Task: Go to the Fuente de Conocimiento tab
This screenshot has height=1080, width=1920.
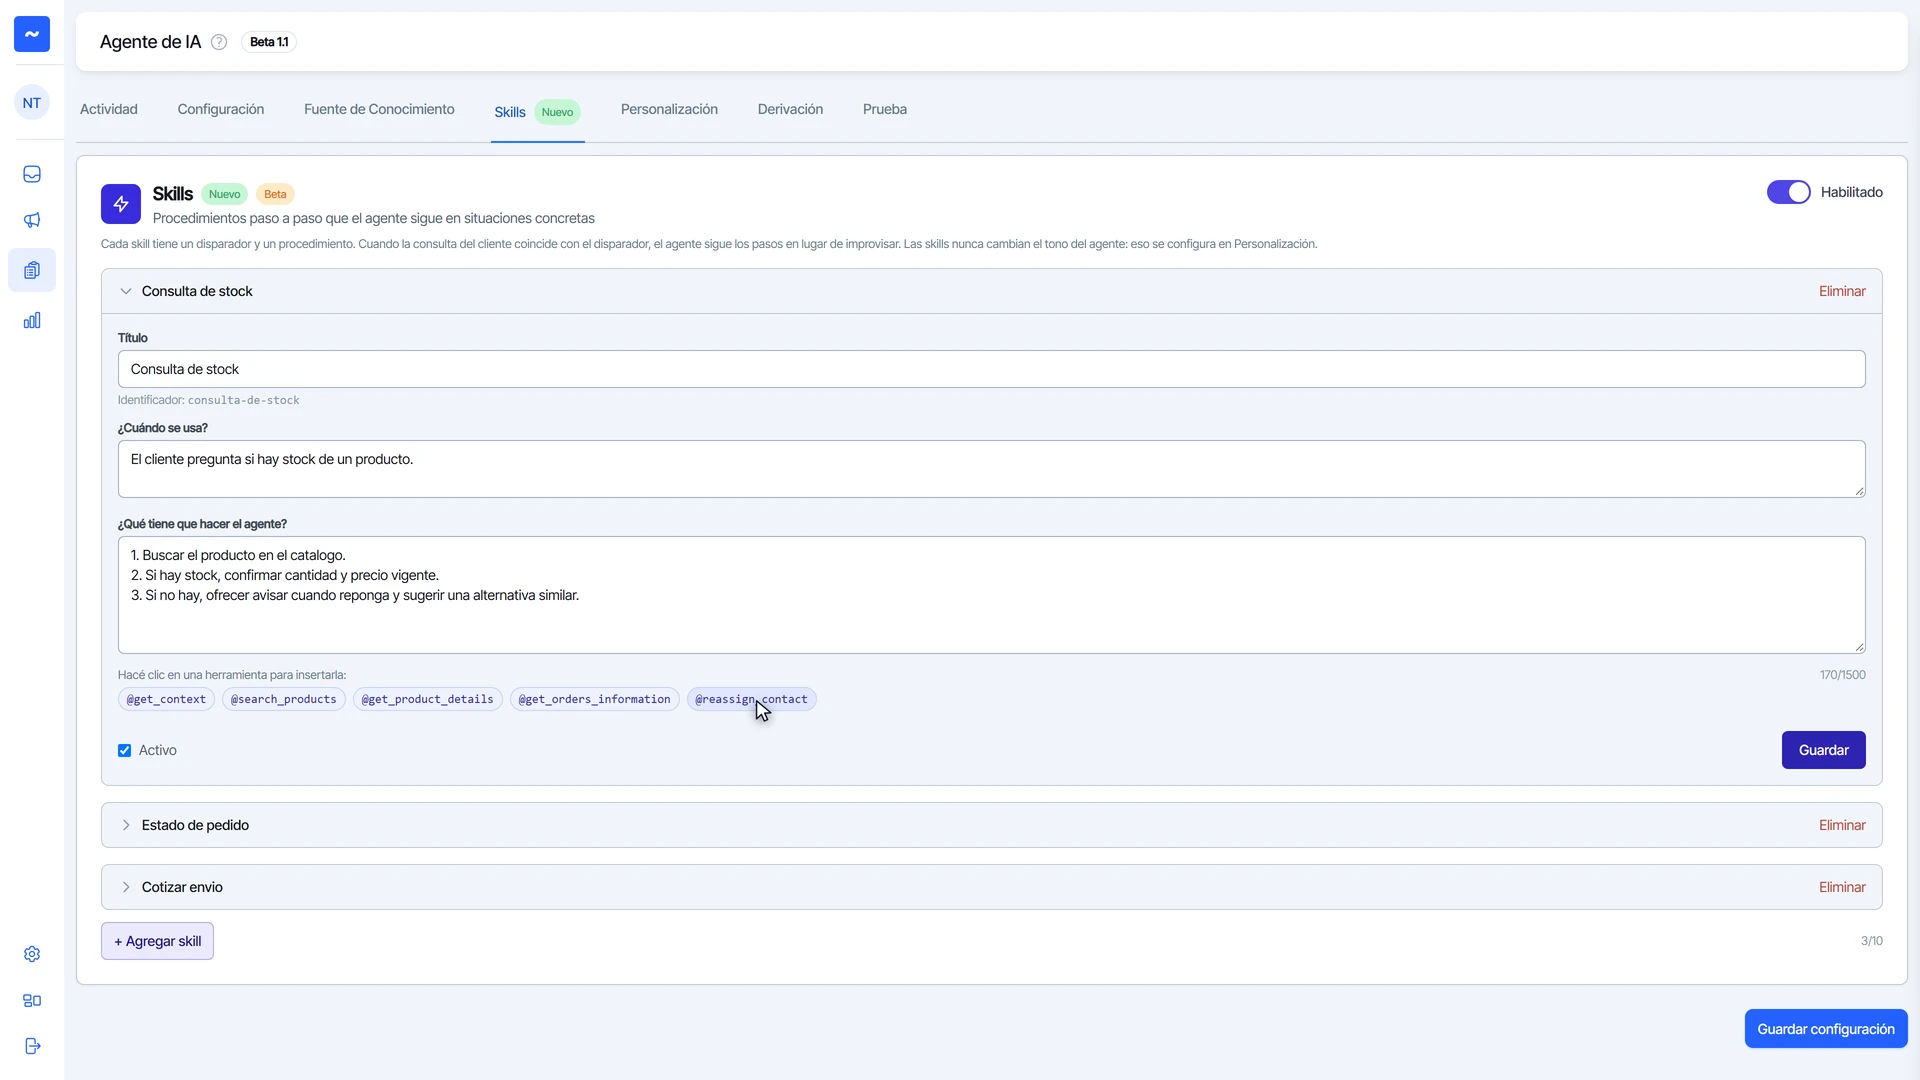Action: [379, 109]
